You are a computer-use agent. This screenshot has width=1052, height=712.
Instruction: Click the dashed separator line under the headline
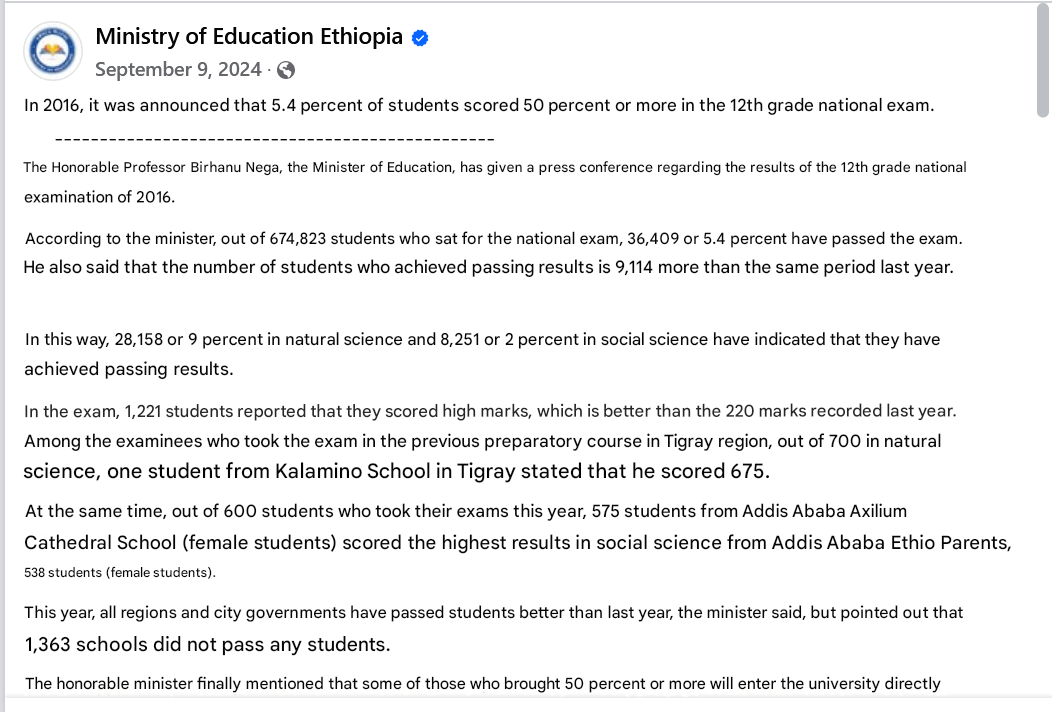click(x=274, y=139)
